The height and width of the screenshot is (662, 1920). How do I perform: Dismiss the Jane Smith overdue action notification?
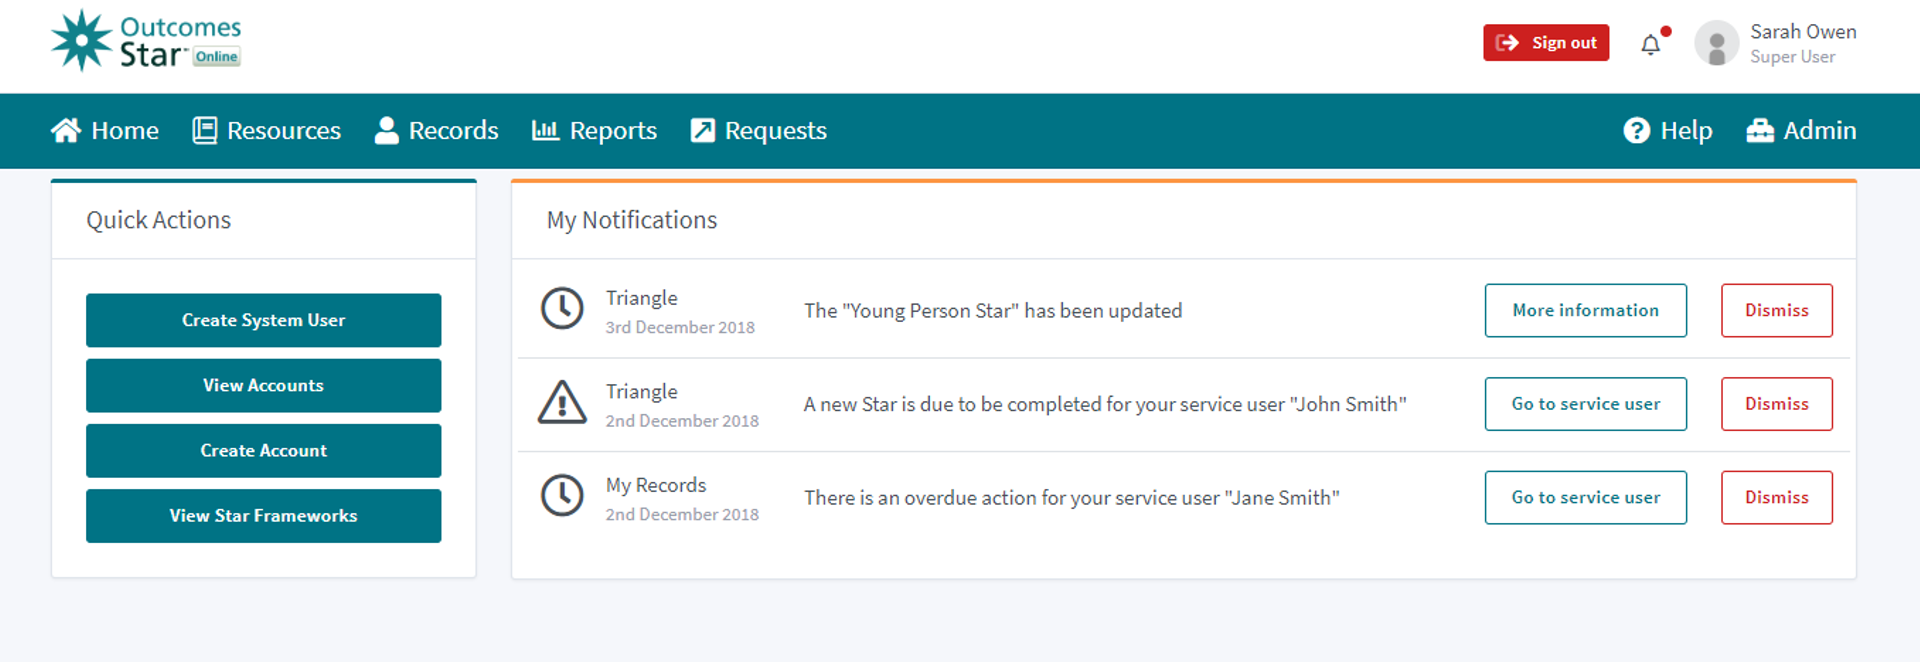pos(1776,498)
